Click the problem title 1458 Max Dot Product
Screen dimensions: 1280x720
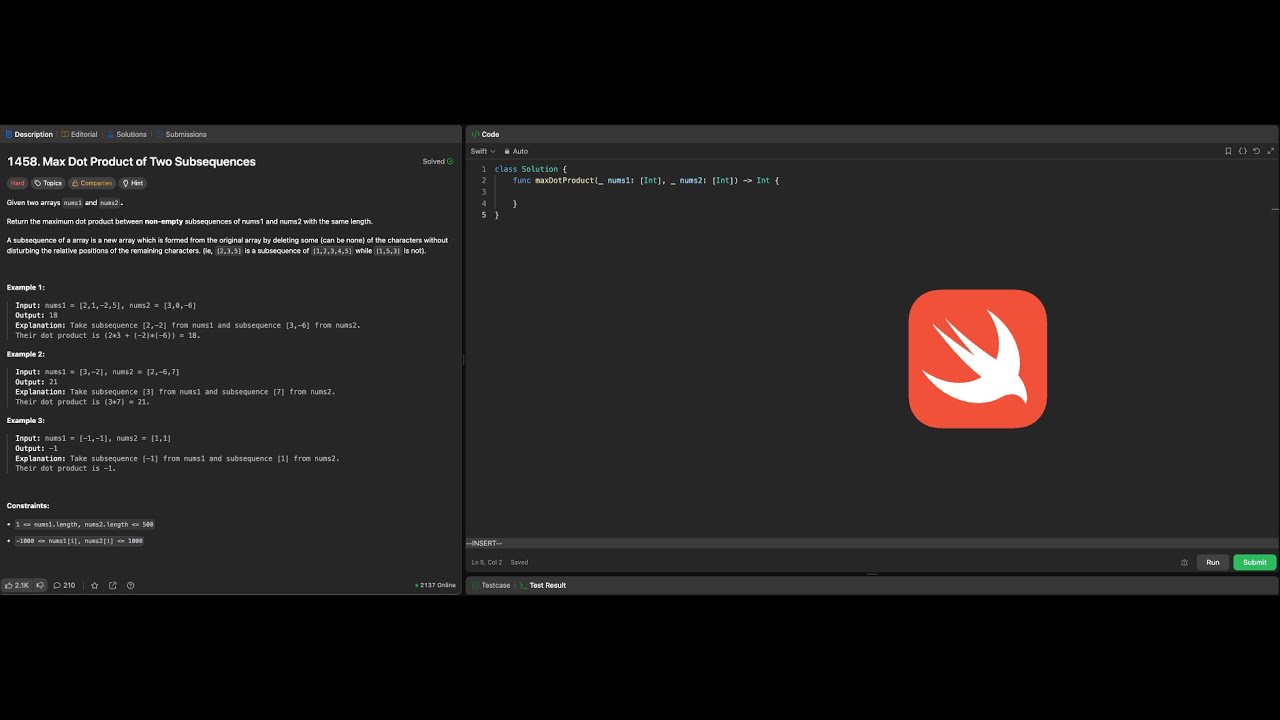tap(131, 161)
